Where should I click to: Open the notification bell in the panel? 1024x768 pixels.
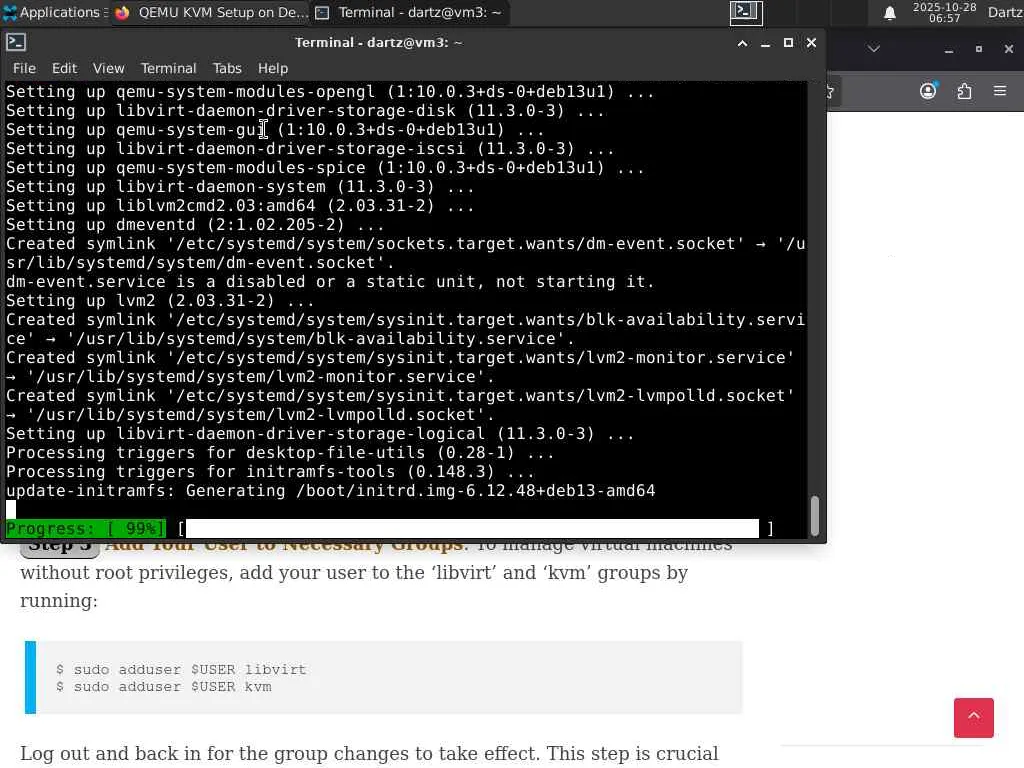coord(889,13)
